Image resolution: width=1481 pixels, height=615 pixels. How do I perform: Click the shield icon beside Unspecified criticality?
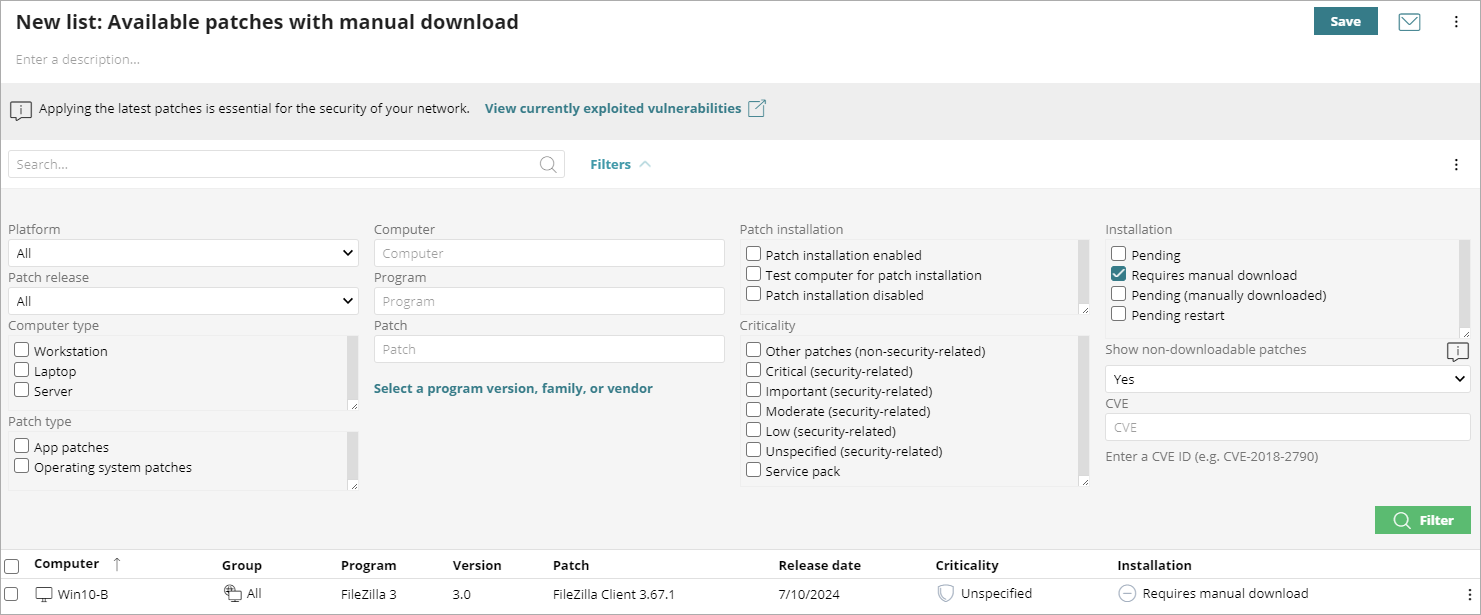945,593
